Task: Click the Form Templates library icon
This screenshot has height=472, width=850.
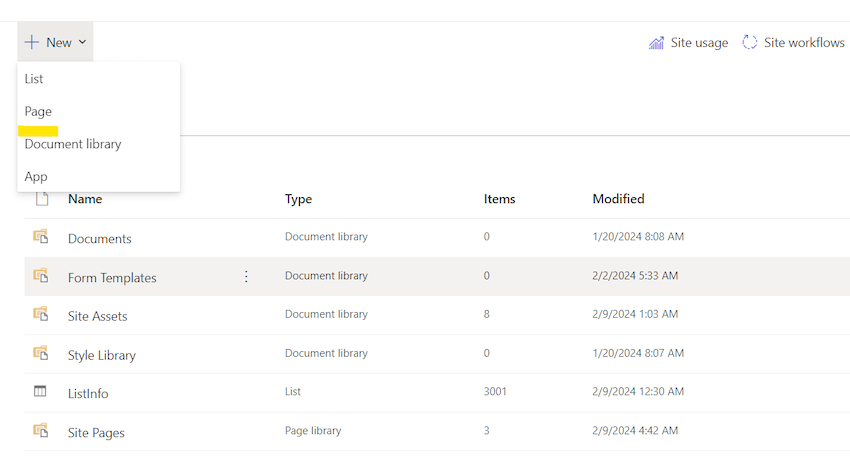Action: (41, 276)
